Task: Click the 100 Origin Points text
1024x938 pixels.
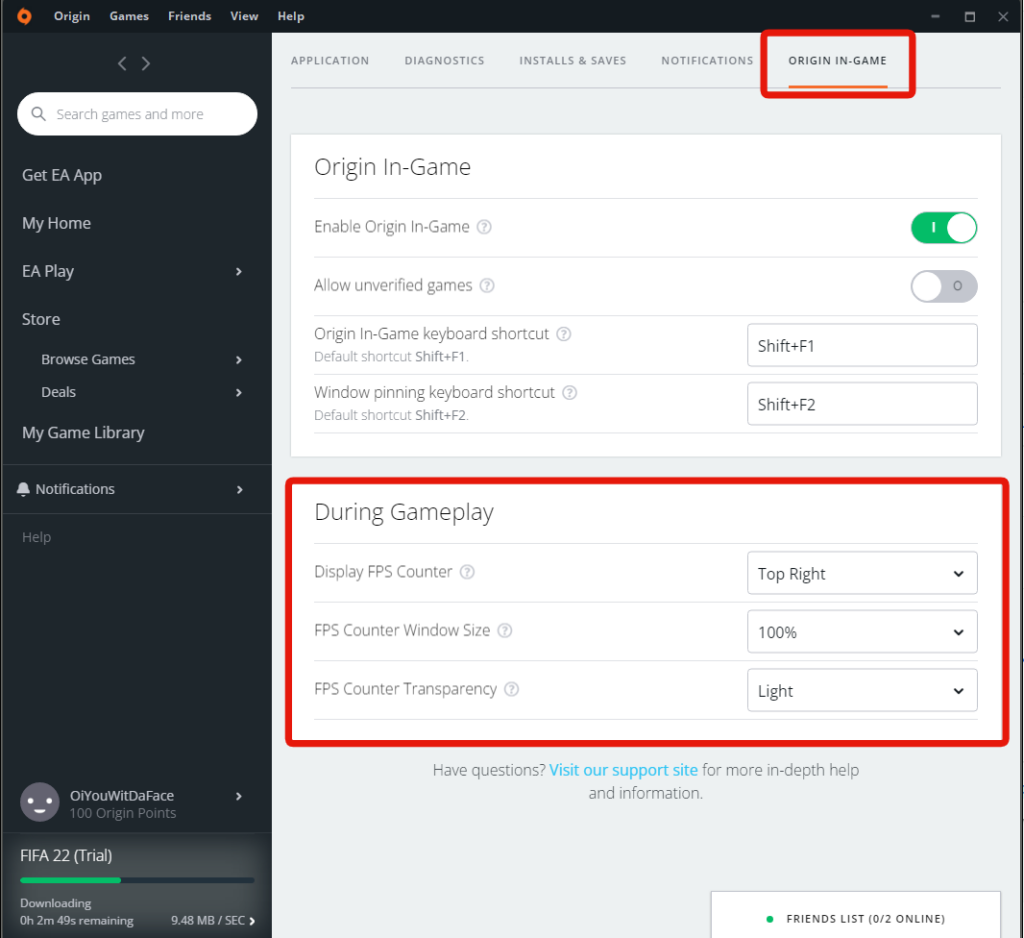Action: coord(123,813)
